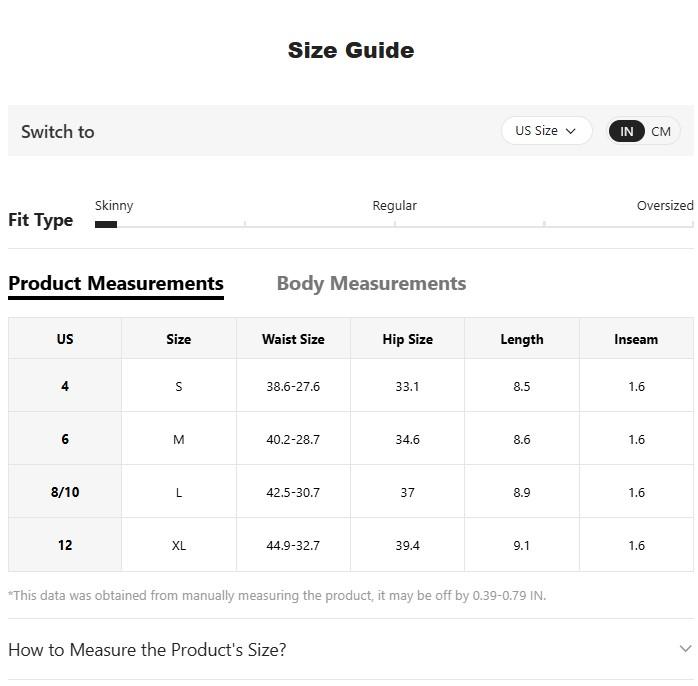This screenshot has height=686, width=698.
Task: Switch to Body Measurements tab
Action: tap(371, 284)
